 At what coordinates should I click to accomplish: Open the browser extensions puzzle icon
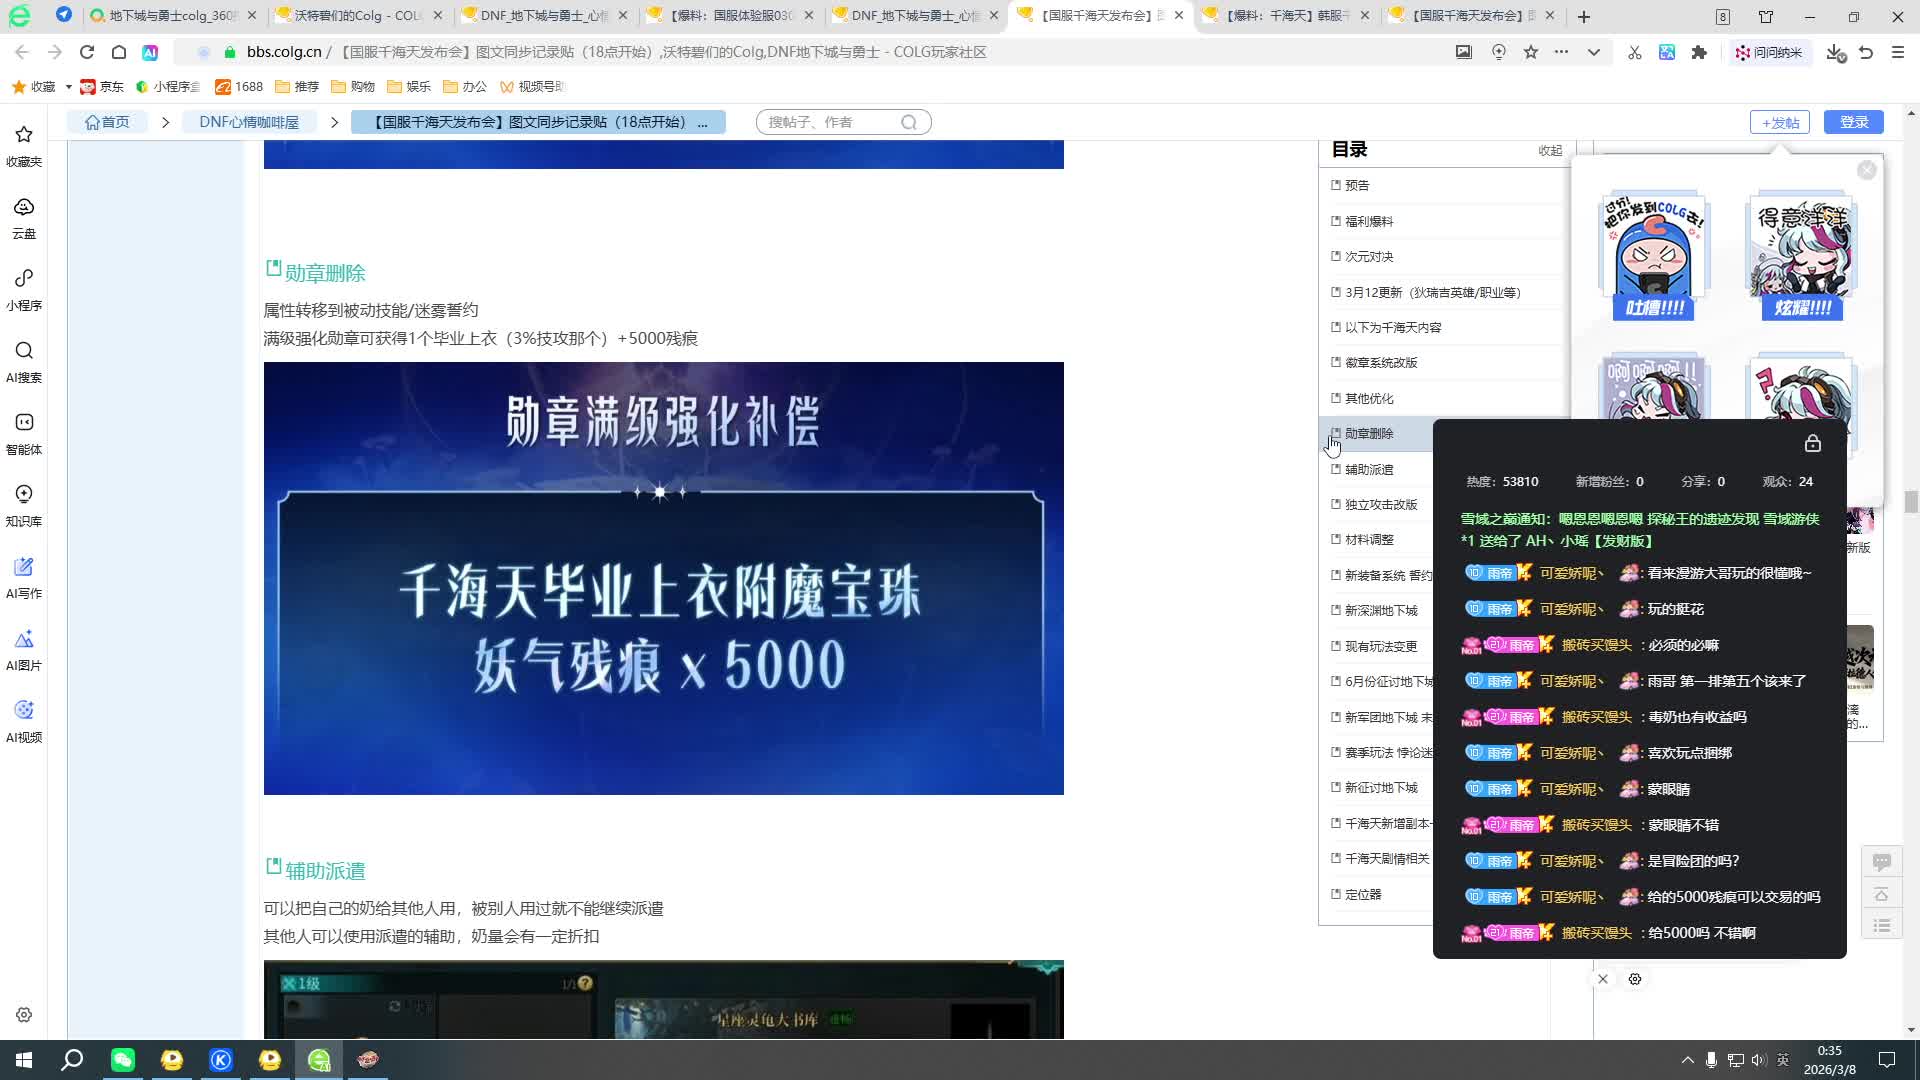pos(1699,52)
